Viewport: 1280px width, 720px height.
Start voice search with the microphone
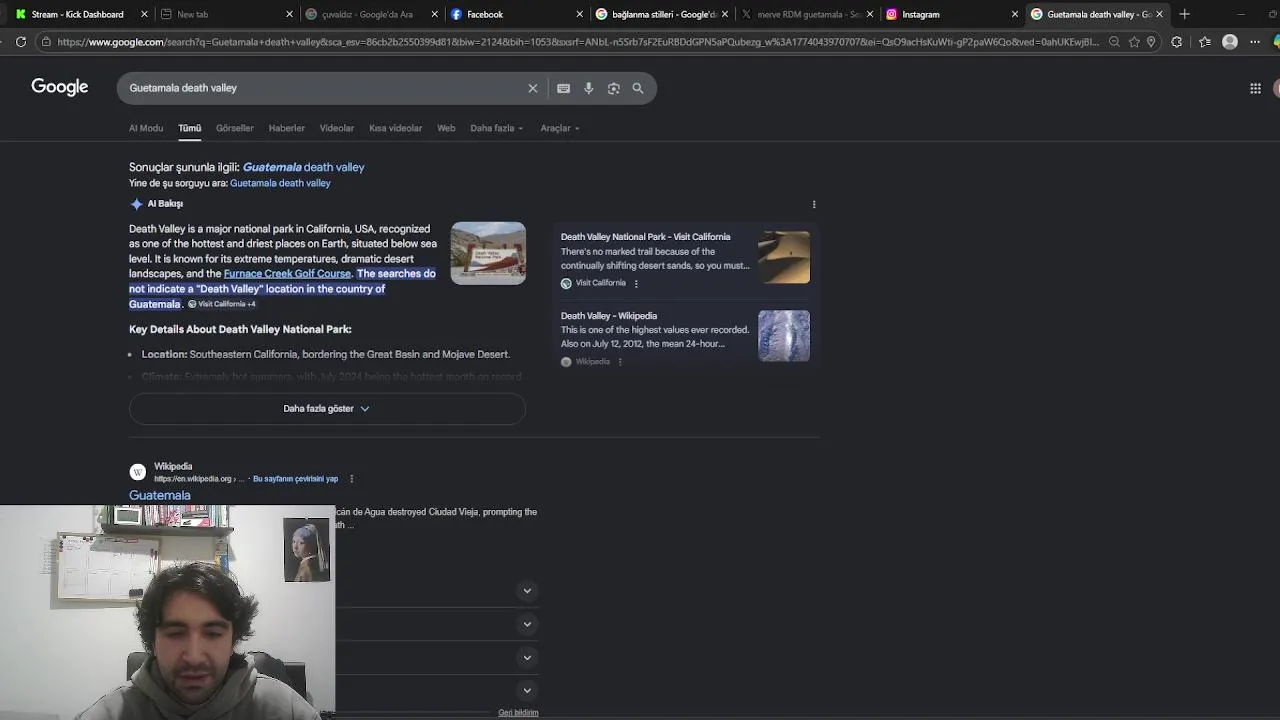click(x=589, y=88)
